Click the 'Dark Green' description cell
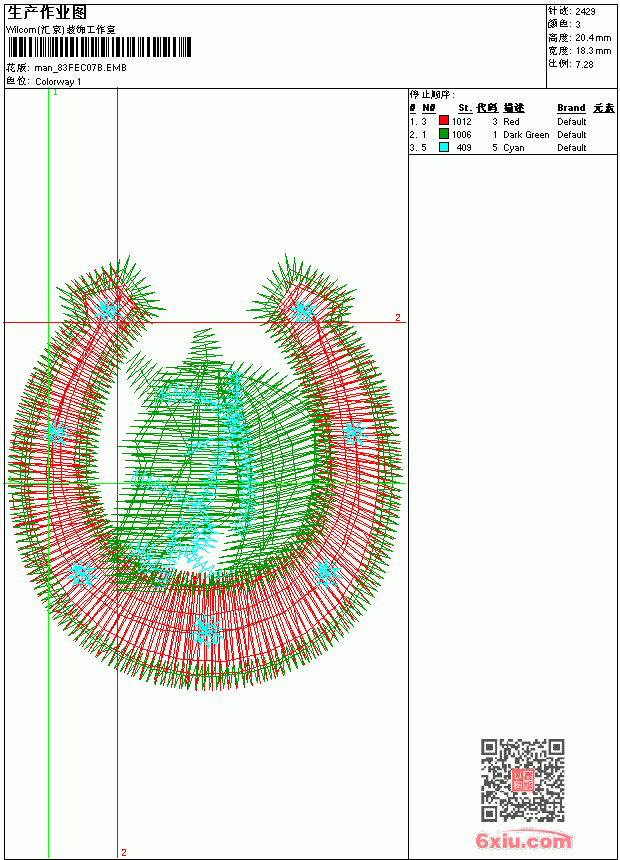 (526, 135)
